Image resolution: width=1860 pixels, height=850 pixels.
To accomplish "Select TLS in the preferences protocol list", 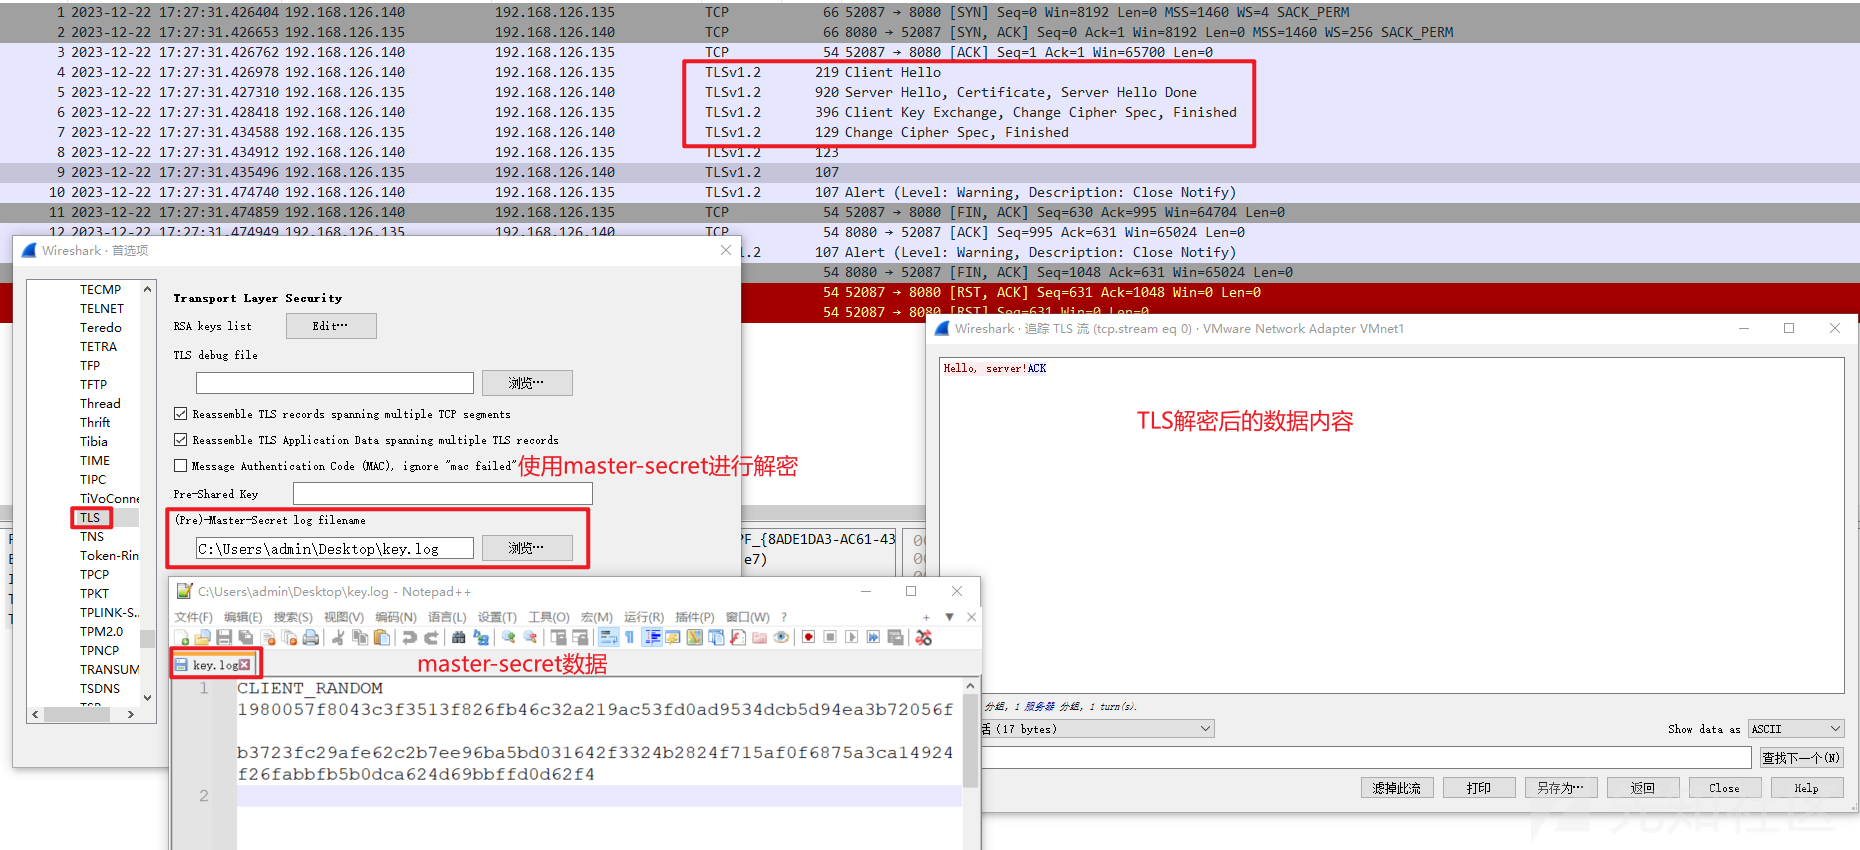I will point(90,518).
